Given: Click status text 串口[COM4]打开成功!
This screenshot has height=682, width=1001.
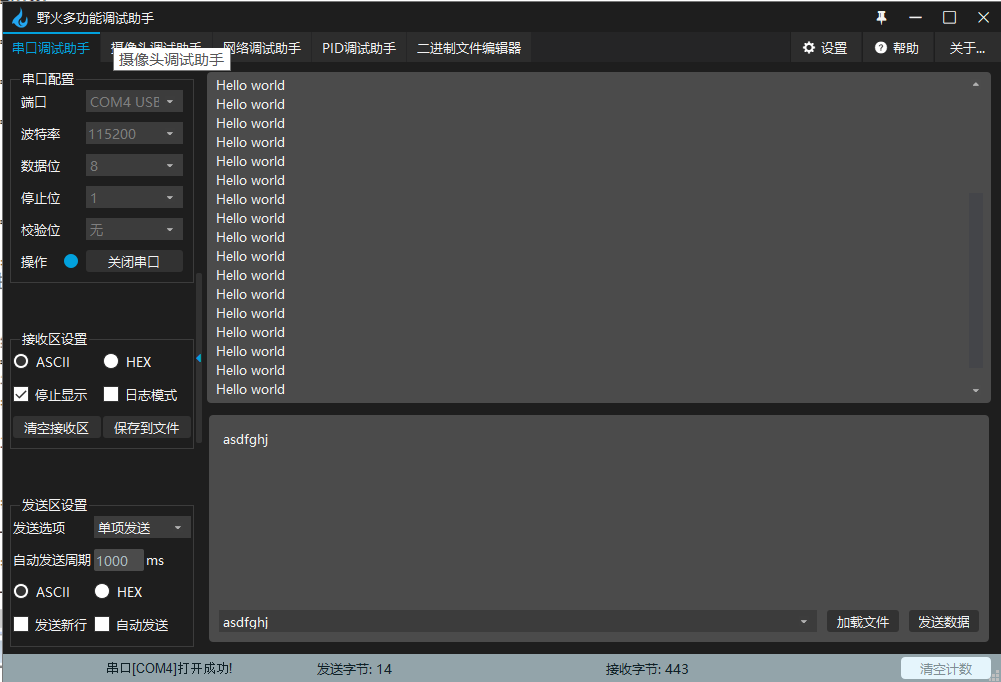Looking at the screenshot, I should pos(169,668).
